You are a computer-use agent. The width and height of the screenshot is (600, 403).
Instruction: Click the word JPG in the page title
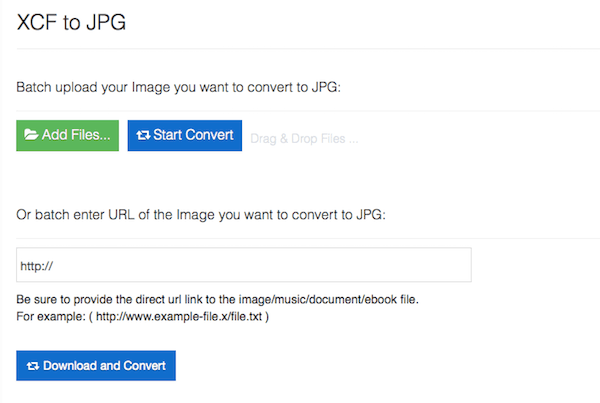(x=106, y=22)
